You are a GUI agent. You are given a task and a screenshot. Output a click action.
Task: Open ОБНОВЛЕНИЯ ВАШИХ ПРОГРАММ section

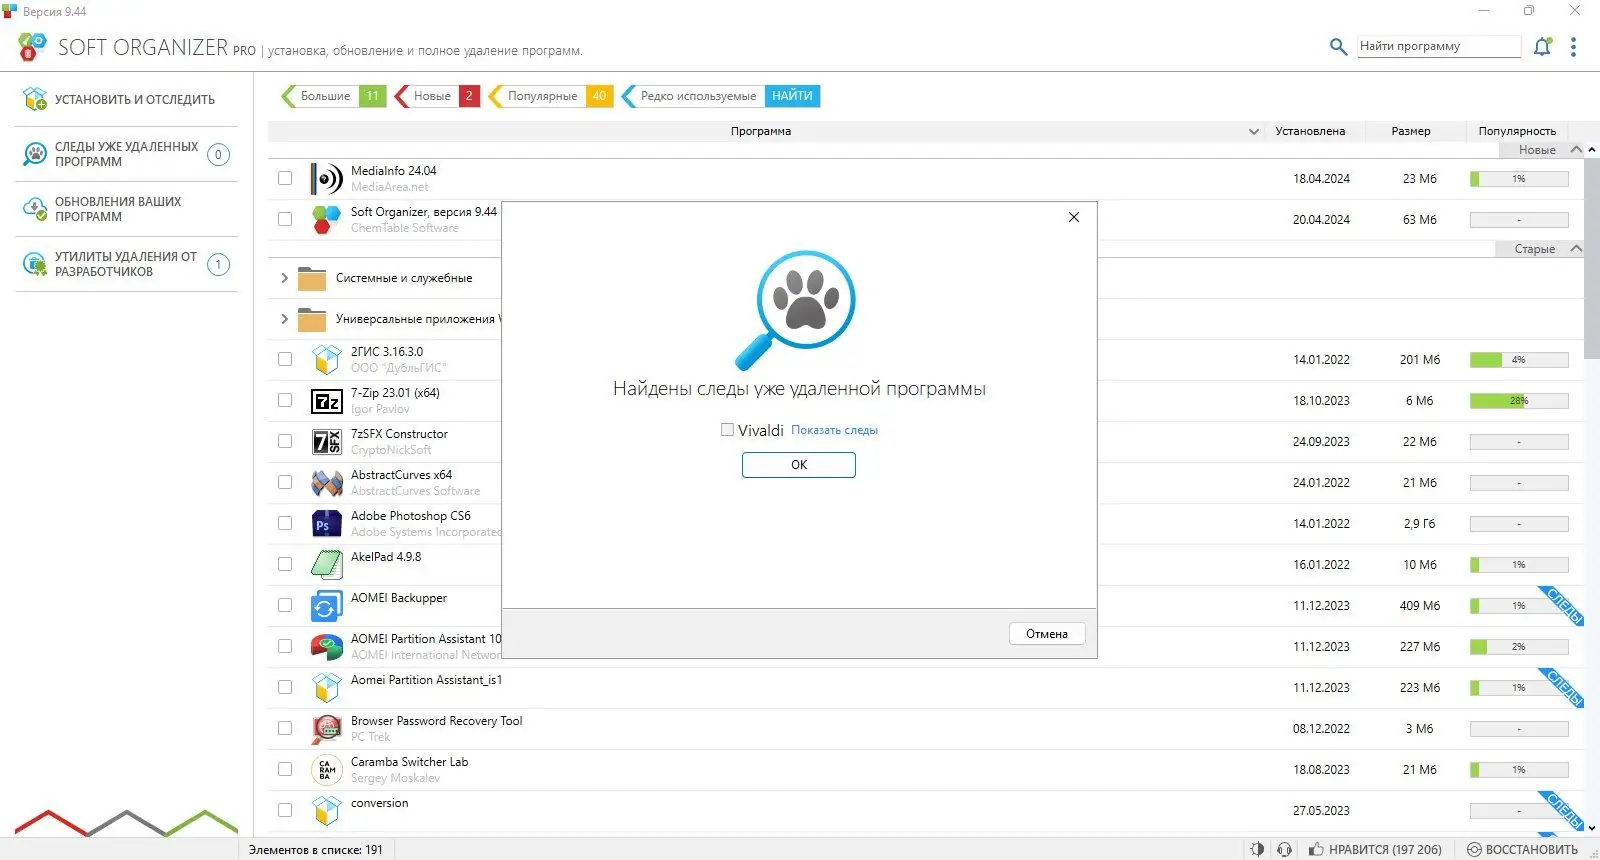coord(127,209)
